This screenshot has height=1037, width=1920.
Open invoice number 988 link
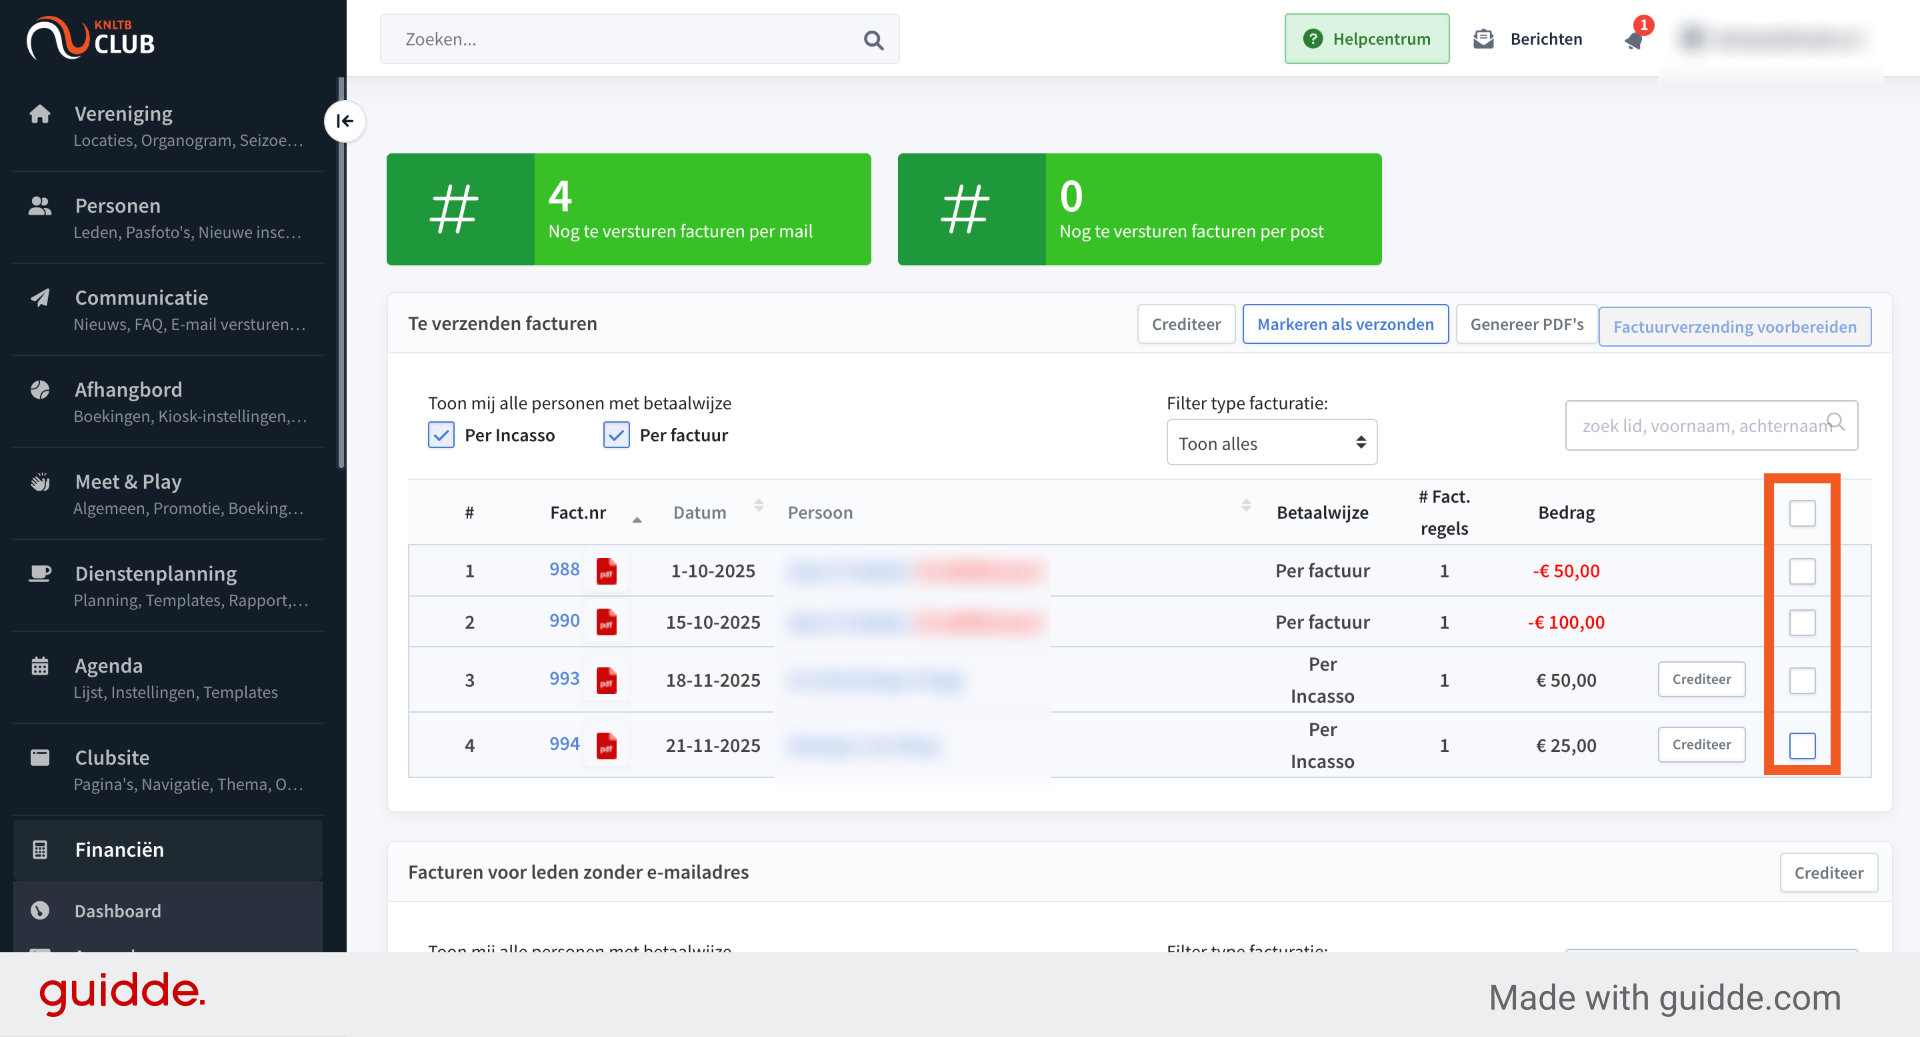pos(564,569)
